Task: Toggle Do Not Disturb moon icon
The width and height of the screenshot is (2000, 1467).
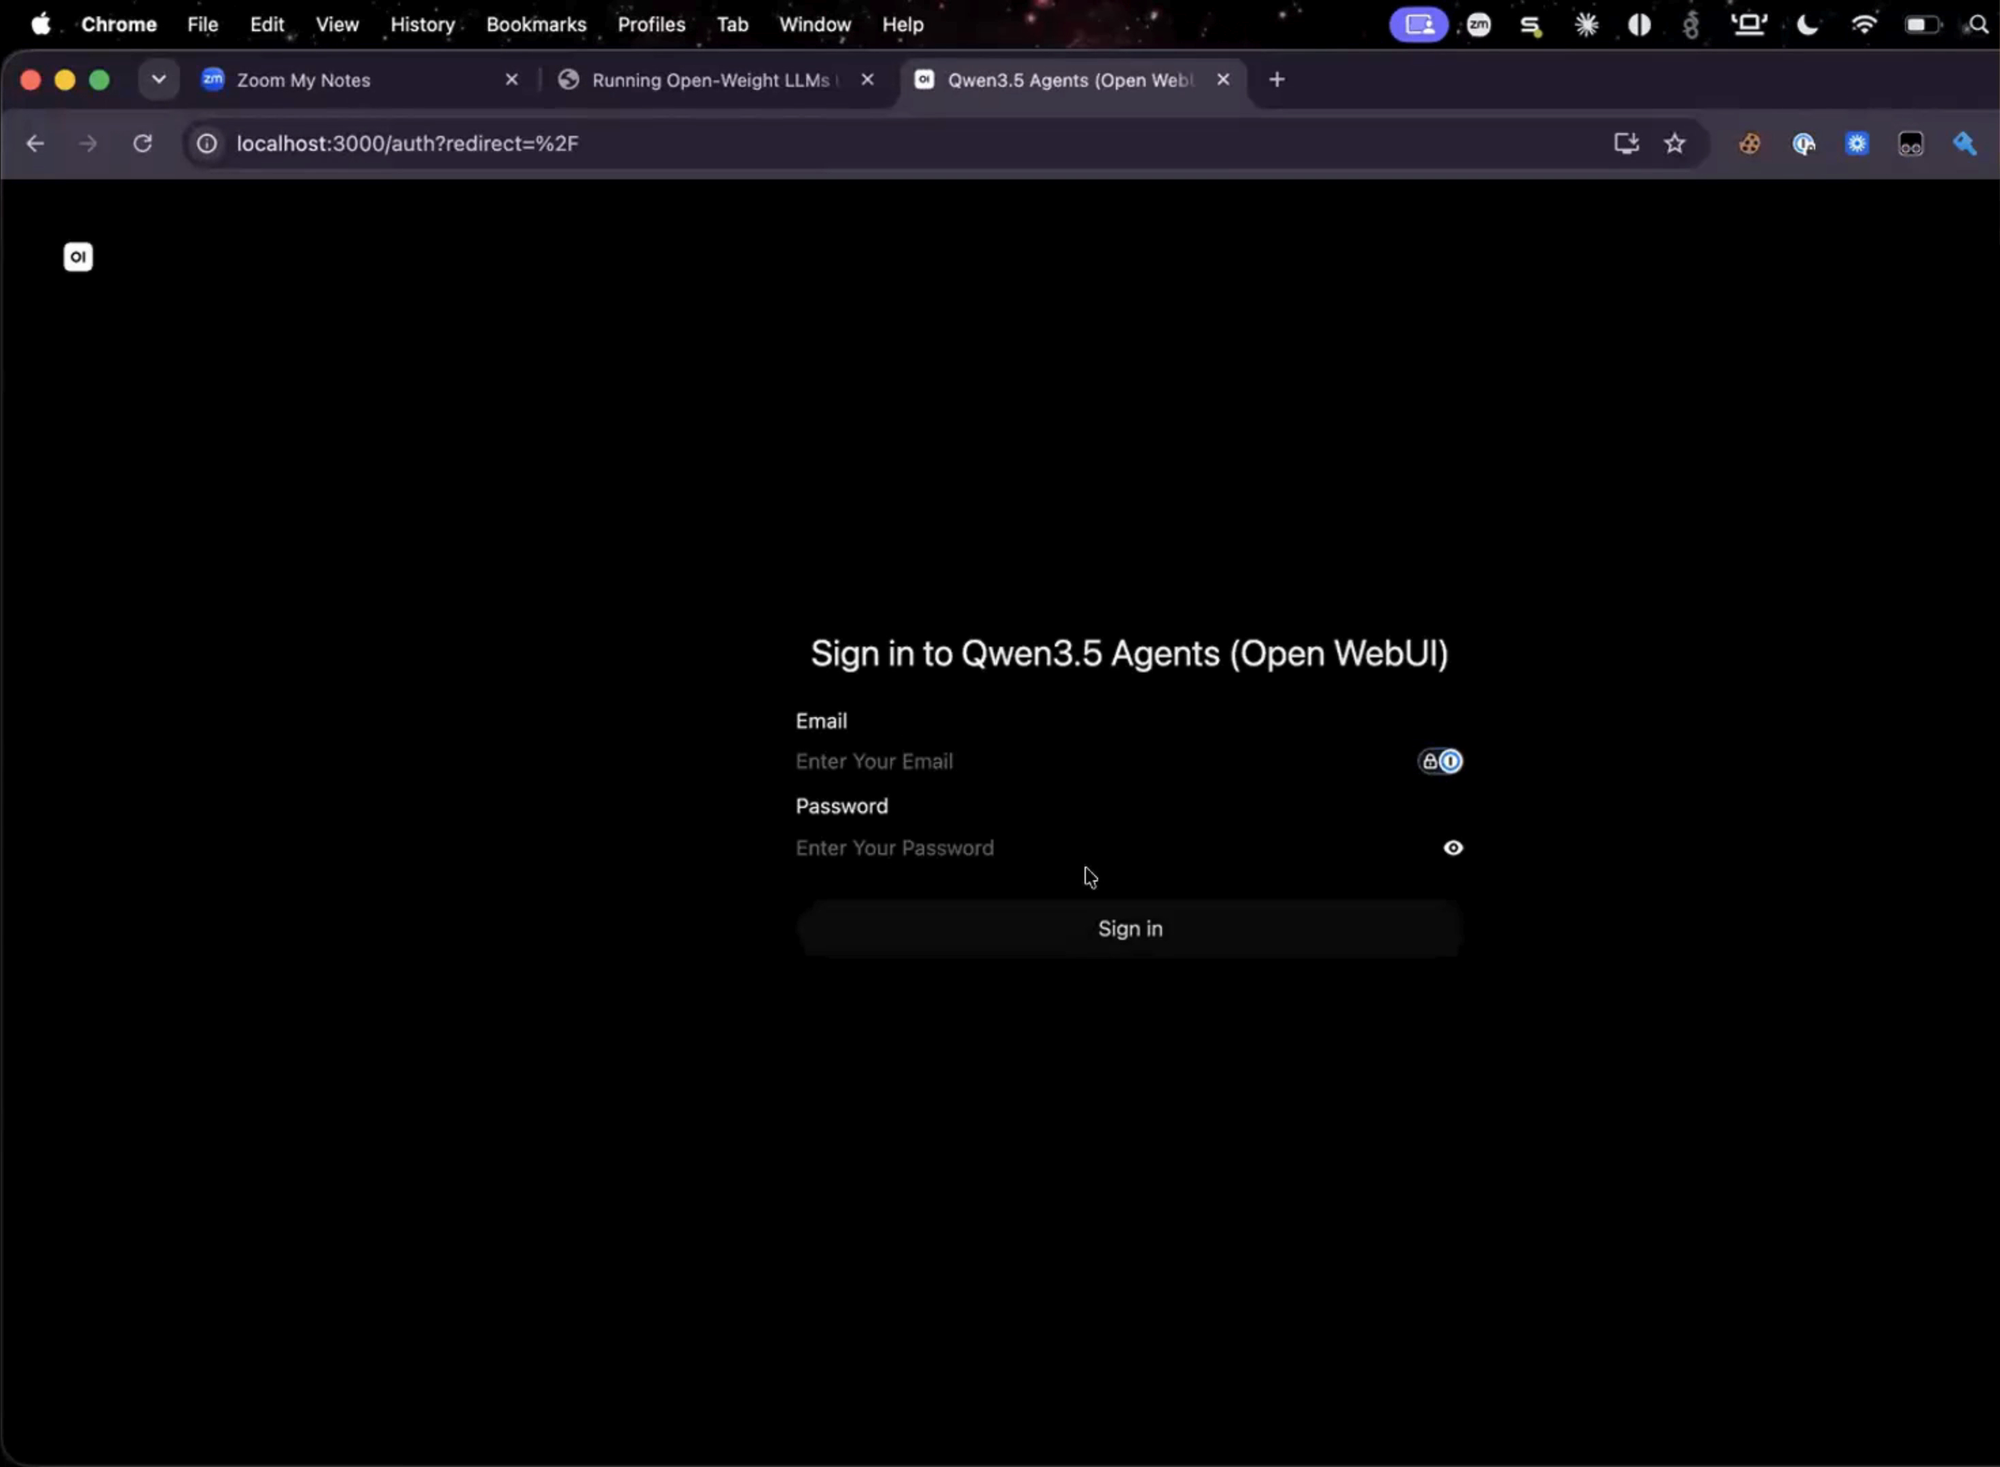Action: click(1807, 25)
